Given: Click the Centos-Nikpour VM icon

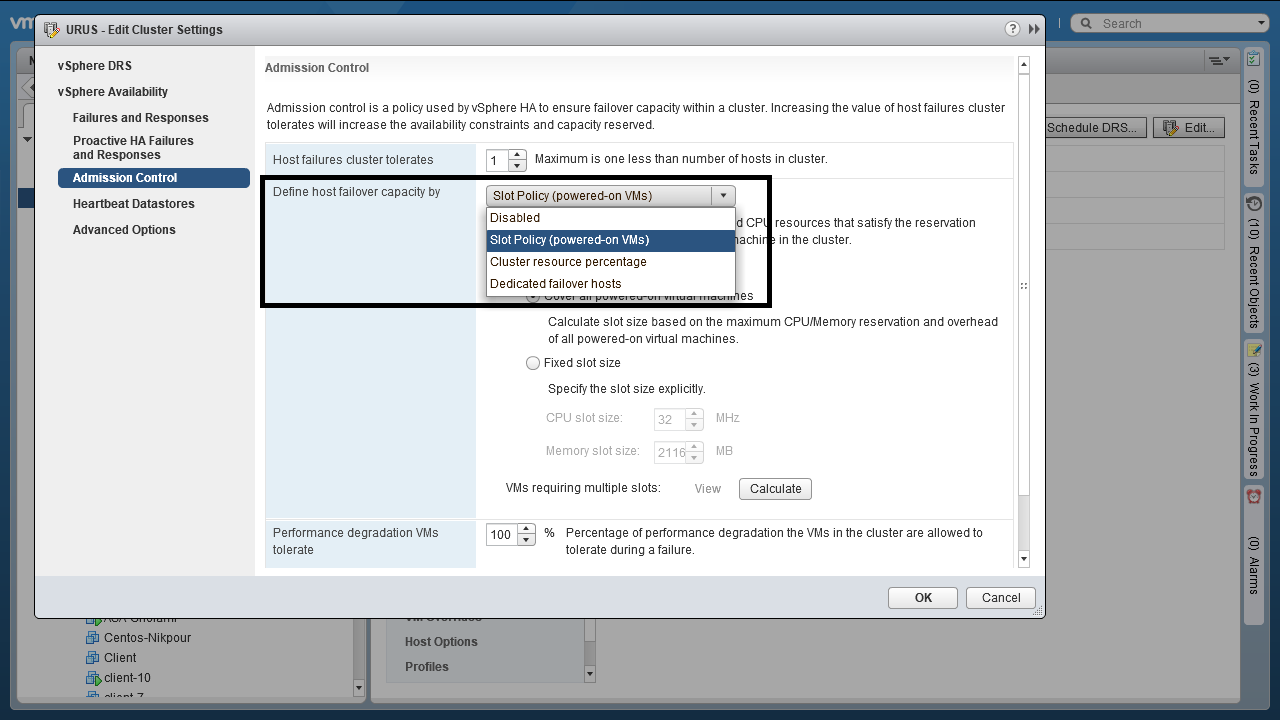Looking at the screenshot, I should click(x=94, y=638).
